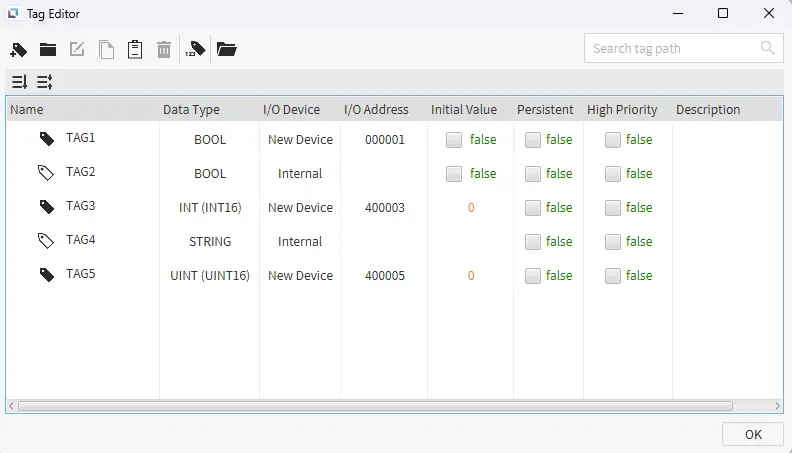Click TAG2's Internal device cell
The height and width of the screenshot is (453, 792).
click(x=300, y=174)
